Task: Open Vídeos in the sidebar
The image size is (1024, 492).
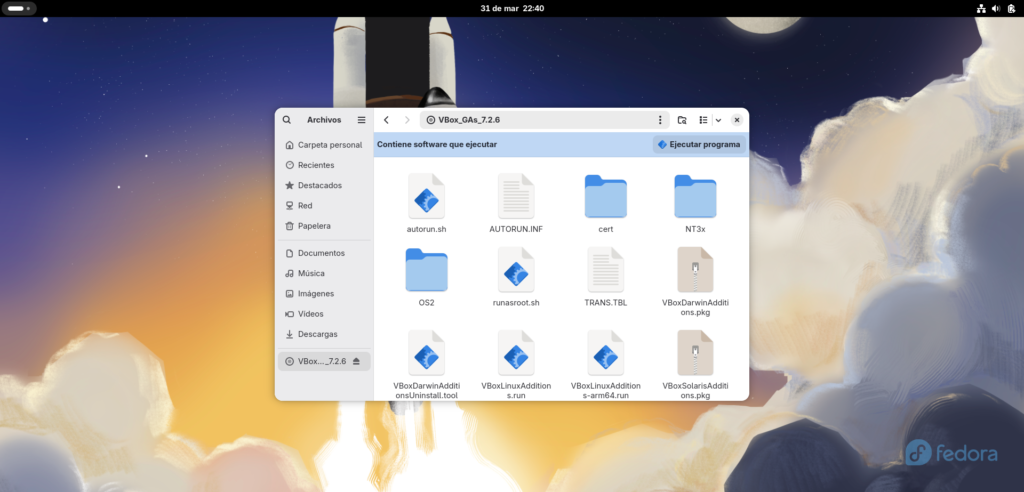Action: click(x=324, y=314)
